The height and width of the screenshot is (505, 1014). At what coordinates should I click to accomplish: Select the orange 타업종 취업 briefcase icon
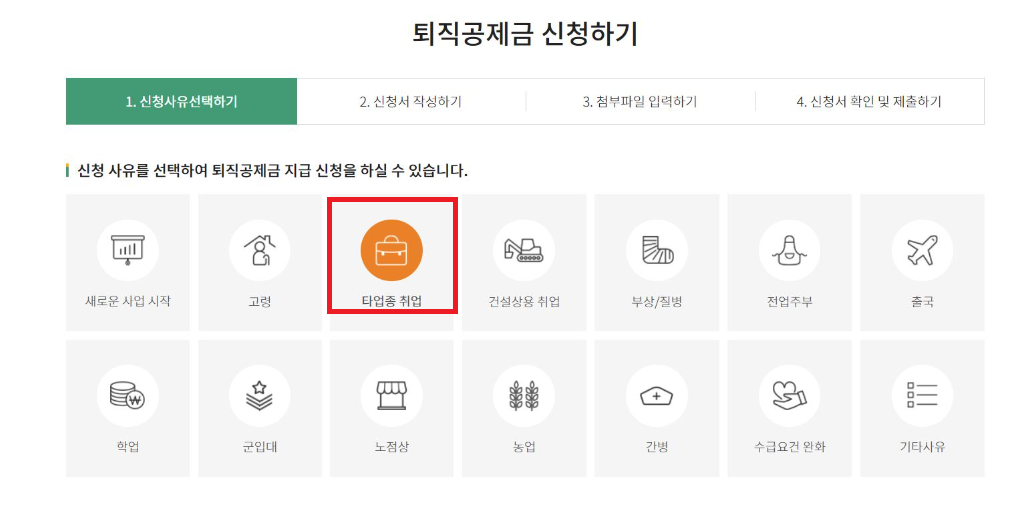point(392,250)
